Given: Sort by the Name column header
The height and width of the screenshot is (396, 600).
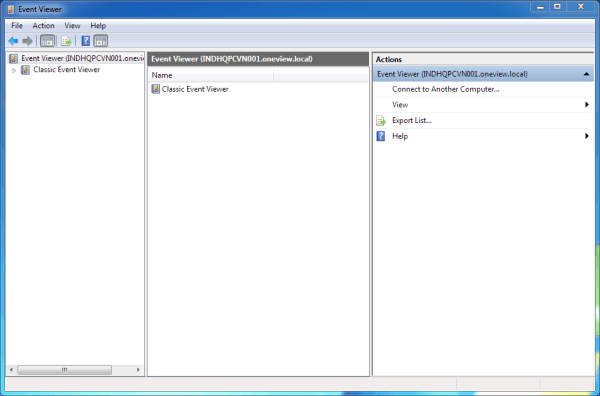Looking at the screenshot, I should point(210,75).
